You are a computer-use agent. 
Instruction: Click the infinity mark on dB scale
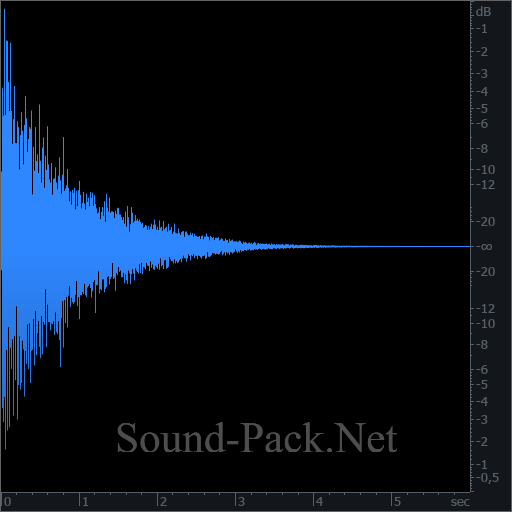click(x=484, y=247)
